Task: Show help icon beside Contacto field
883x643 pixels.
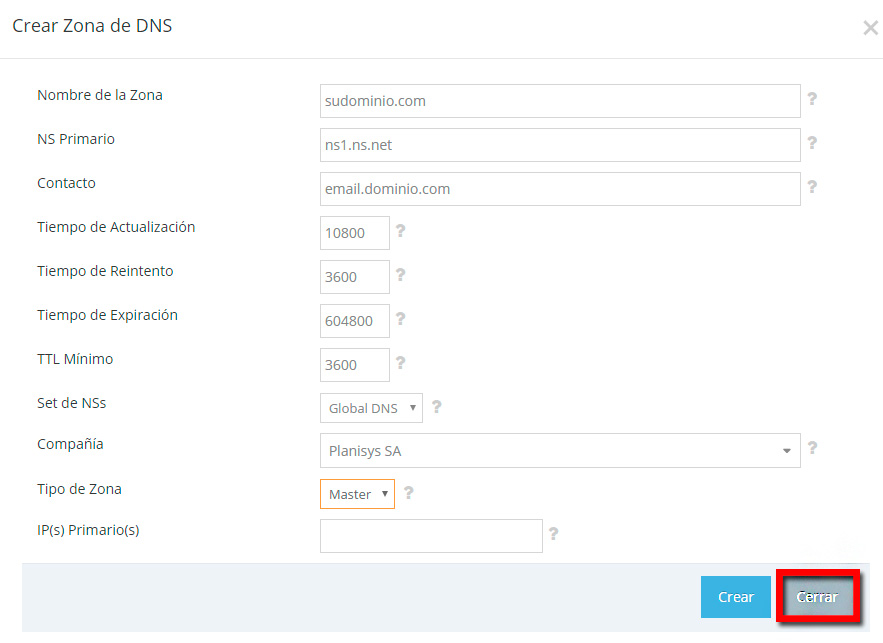Action: (x=812, y=186)
